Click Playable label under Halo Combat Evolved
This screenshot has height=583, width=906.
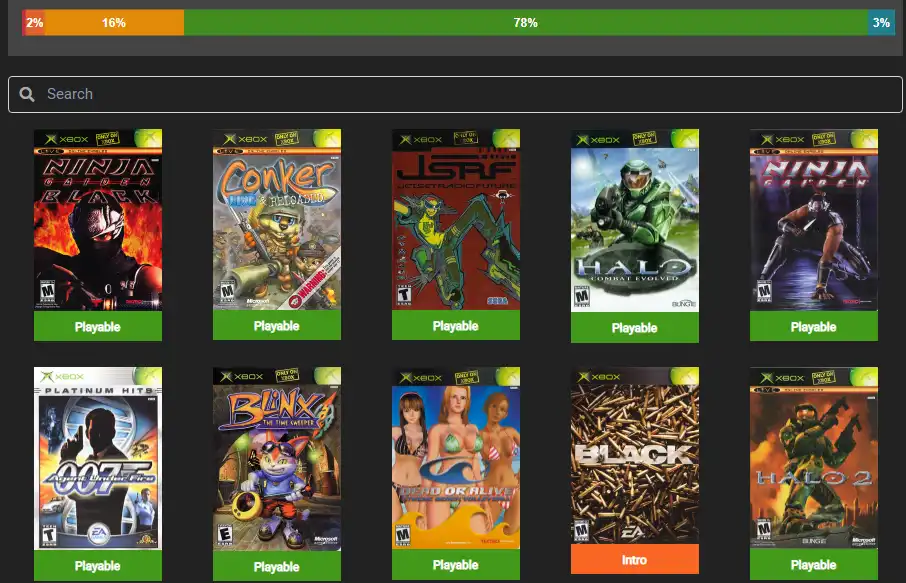tap(634, 328)
